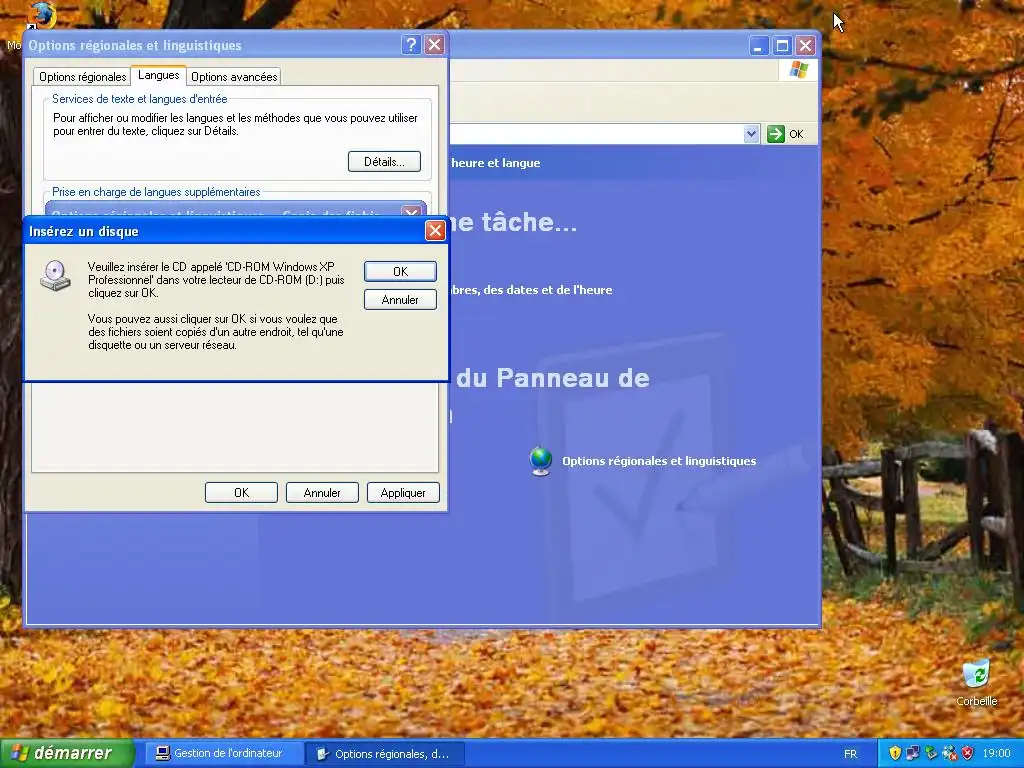
Task: Close the Control Panel window
Action: 805,46
